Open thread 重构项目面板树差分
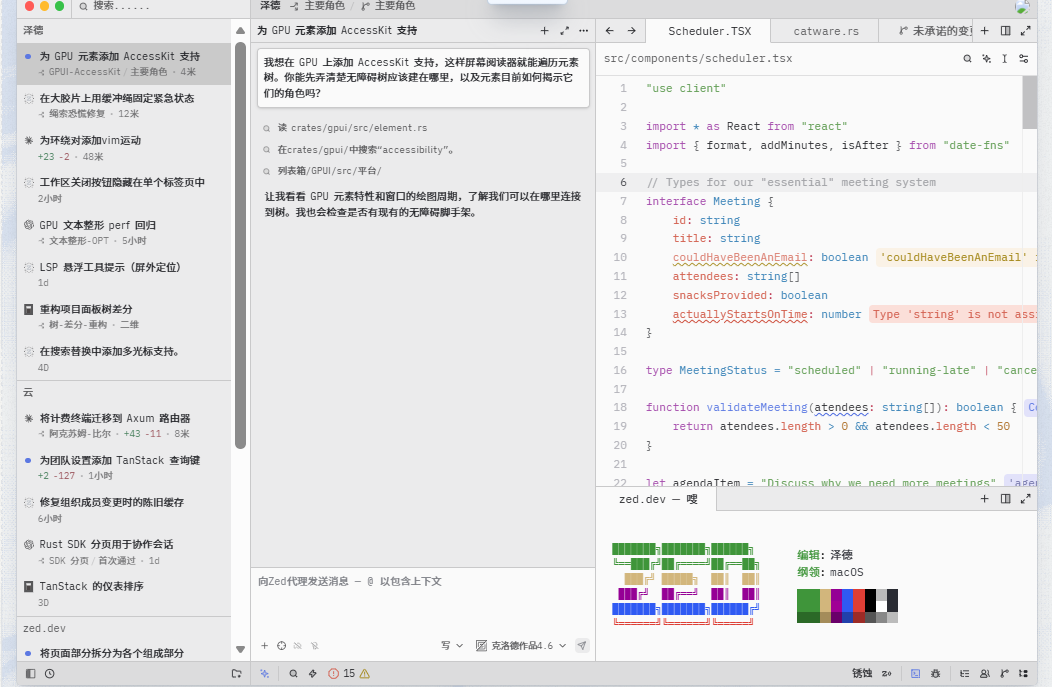1052x687 pixels. [x=123, y=316]
